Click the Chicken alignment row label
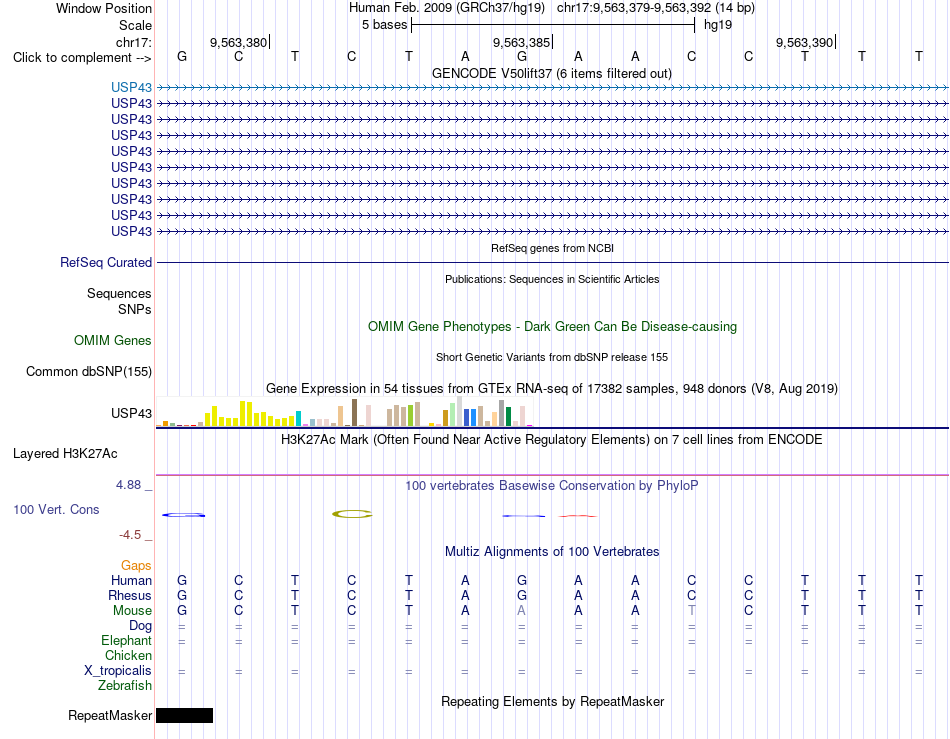The height and width of the screenshot is (739, 950). point(128,655)
